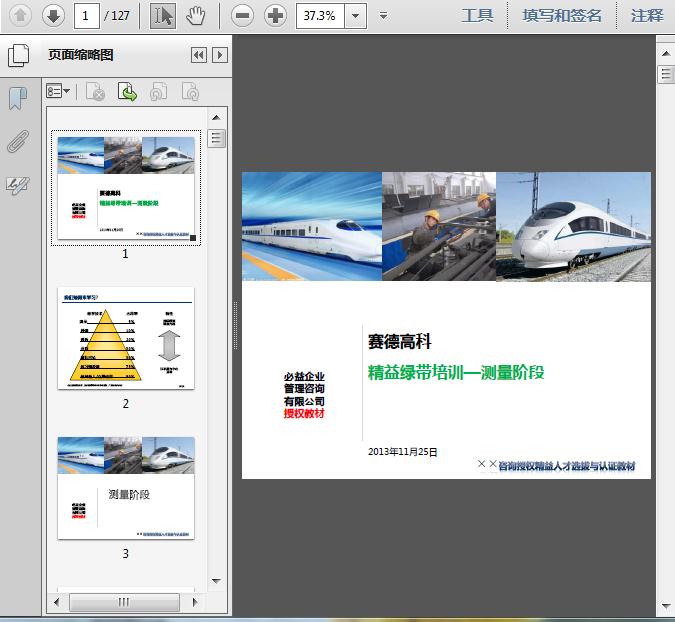Image resolution: width=675 pixels, height=622 pixels.
Task: Open the thumbnail options dropdown menu
Action: point(58,91)
